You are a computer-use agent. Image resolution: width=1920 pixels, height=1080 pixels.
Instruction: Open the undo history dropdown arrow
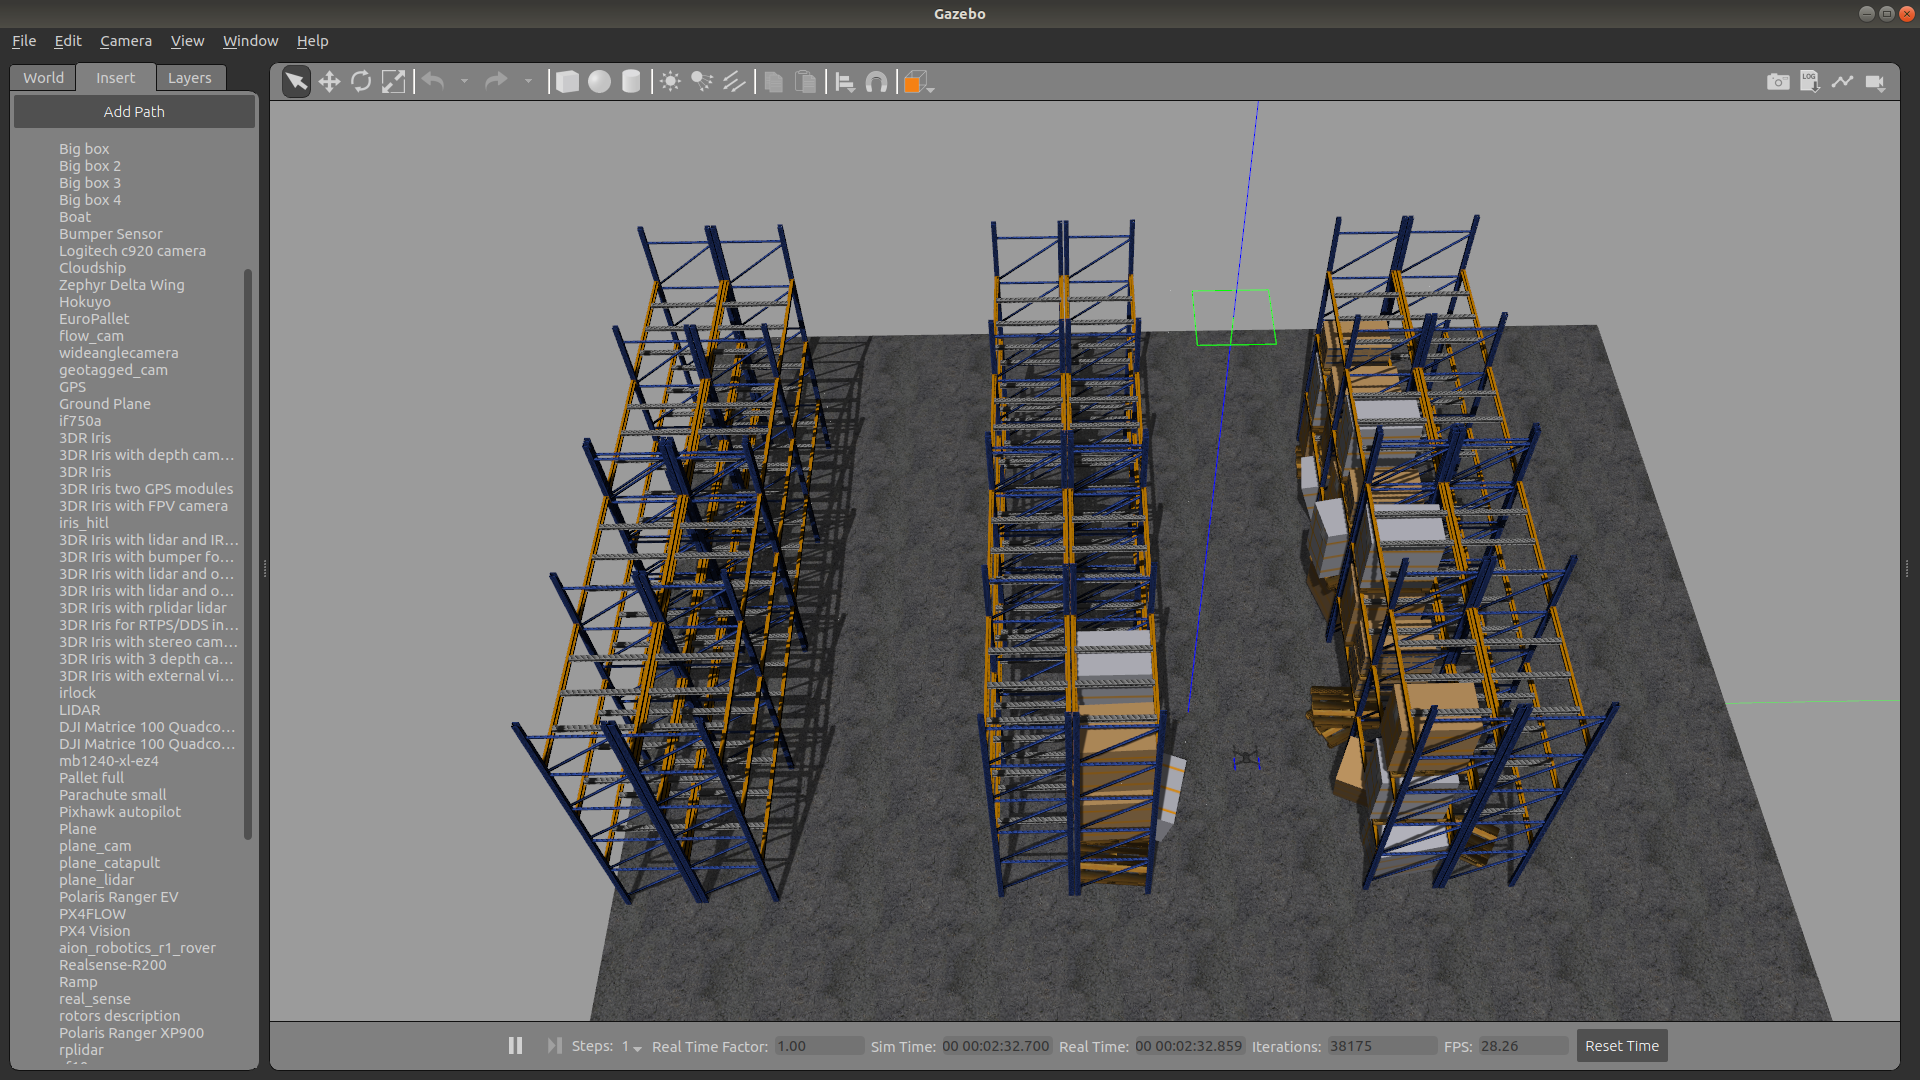tap(464, 82)
